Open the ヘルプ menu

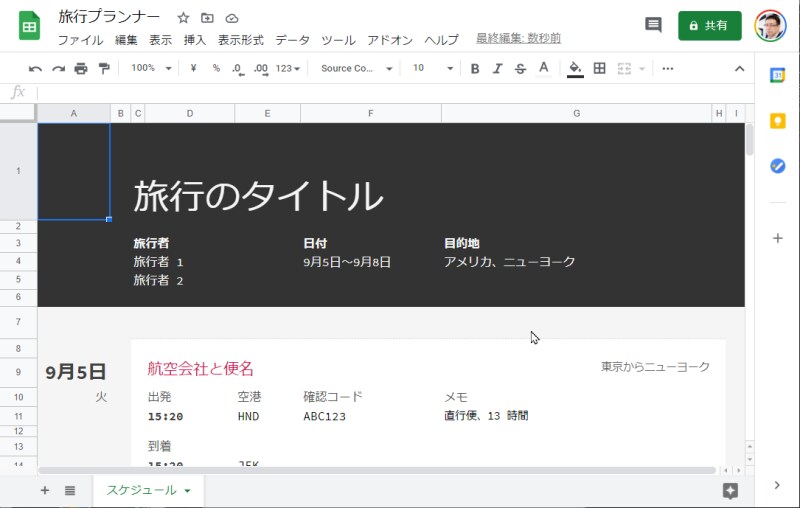441,40
